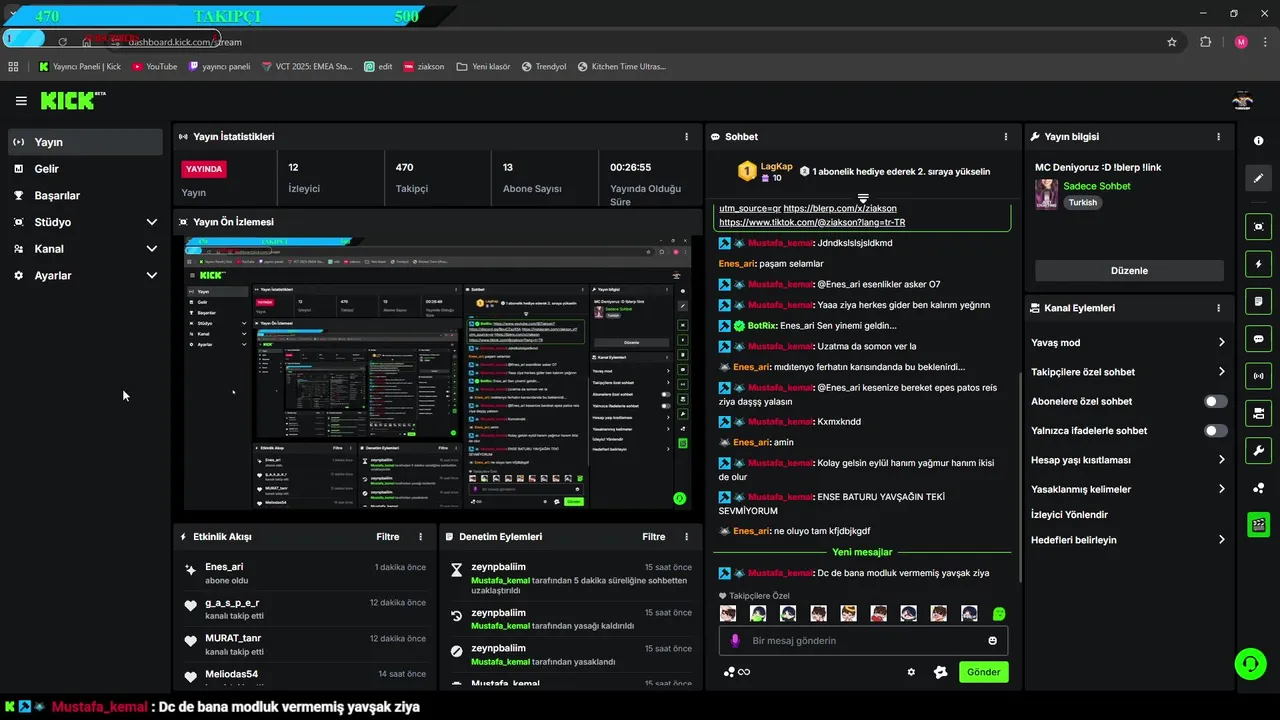Open YouTube bookmark

pos(154,67)
